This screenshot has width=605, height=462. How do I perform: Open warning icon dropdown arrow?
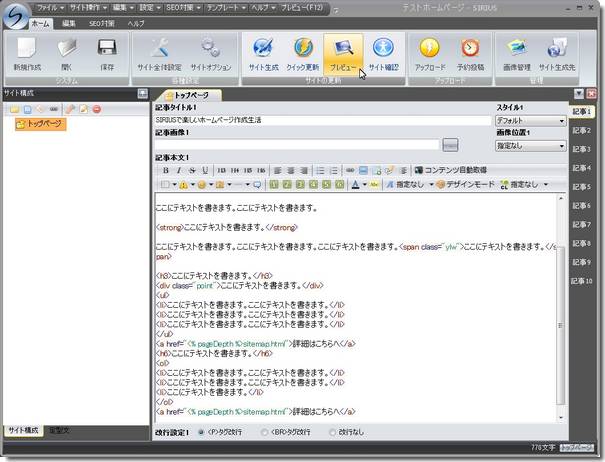point(193,185)
